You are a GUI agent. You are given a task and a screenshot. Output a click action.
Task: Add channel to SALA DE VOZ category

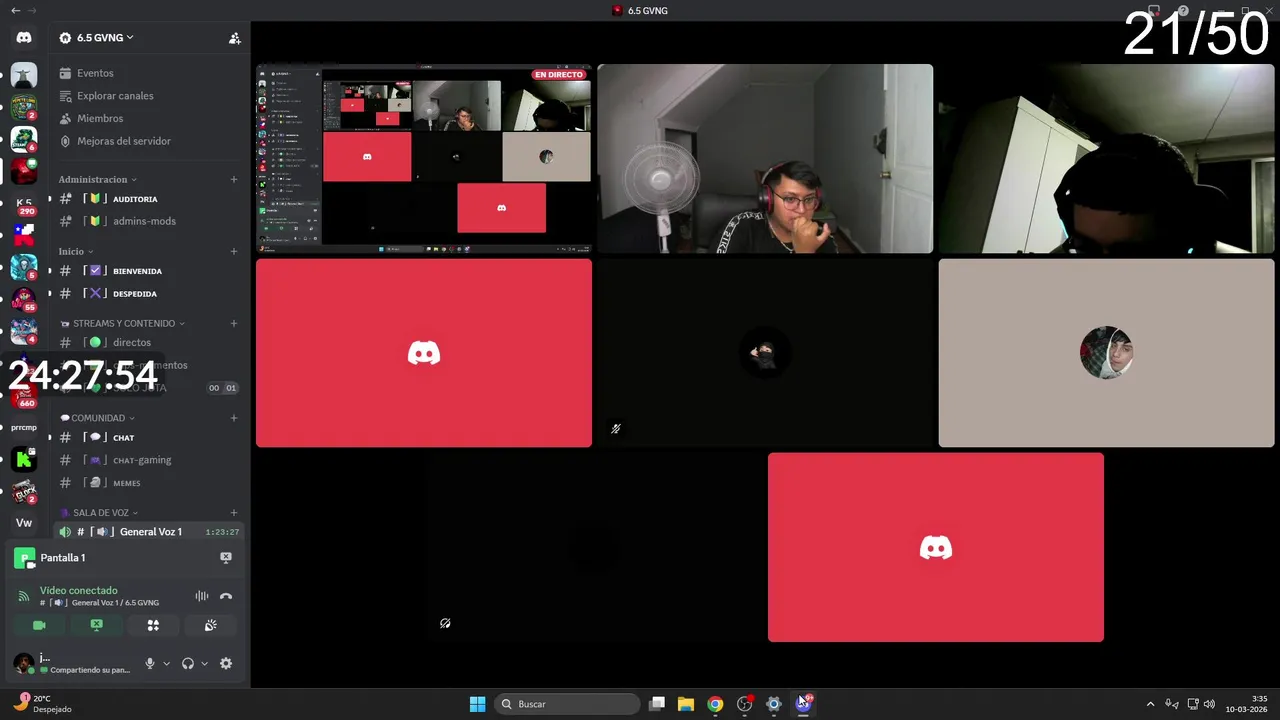234,513
